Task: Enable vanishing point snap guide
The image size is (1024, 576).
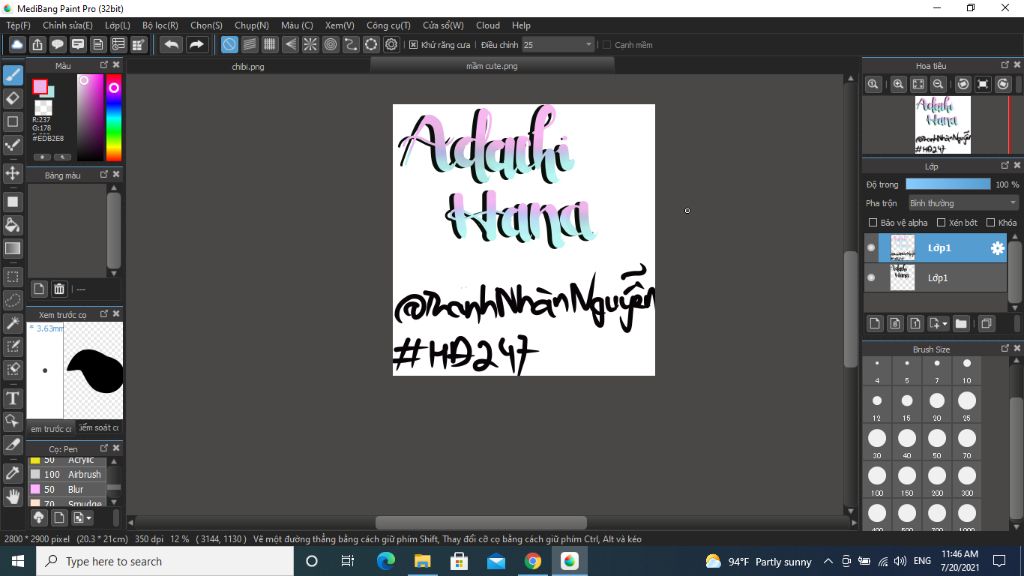Action: pos(290,44)
